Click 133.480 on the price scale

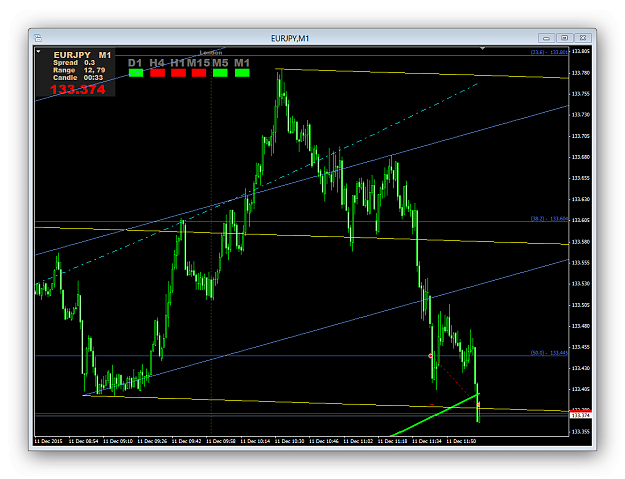coord(581,326)
